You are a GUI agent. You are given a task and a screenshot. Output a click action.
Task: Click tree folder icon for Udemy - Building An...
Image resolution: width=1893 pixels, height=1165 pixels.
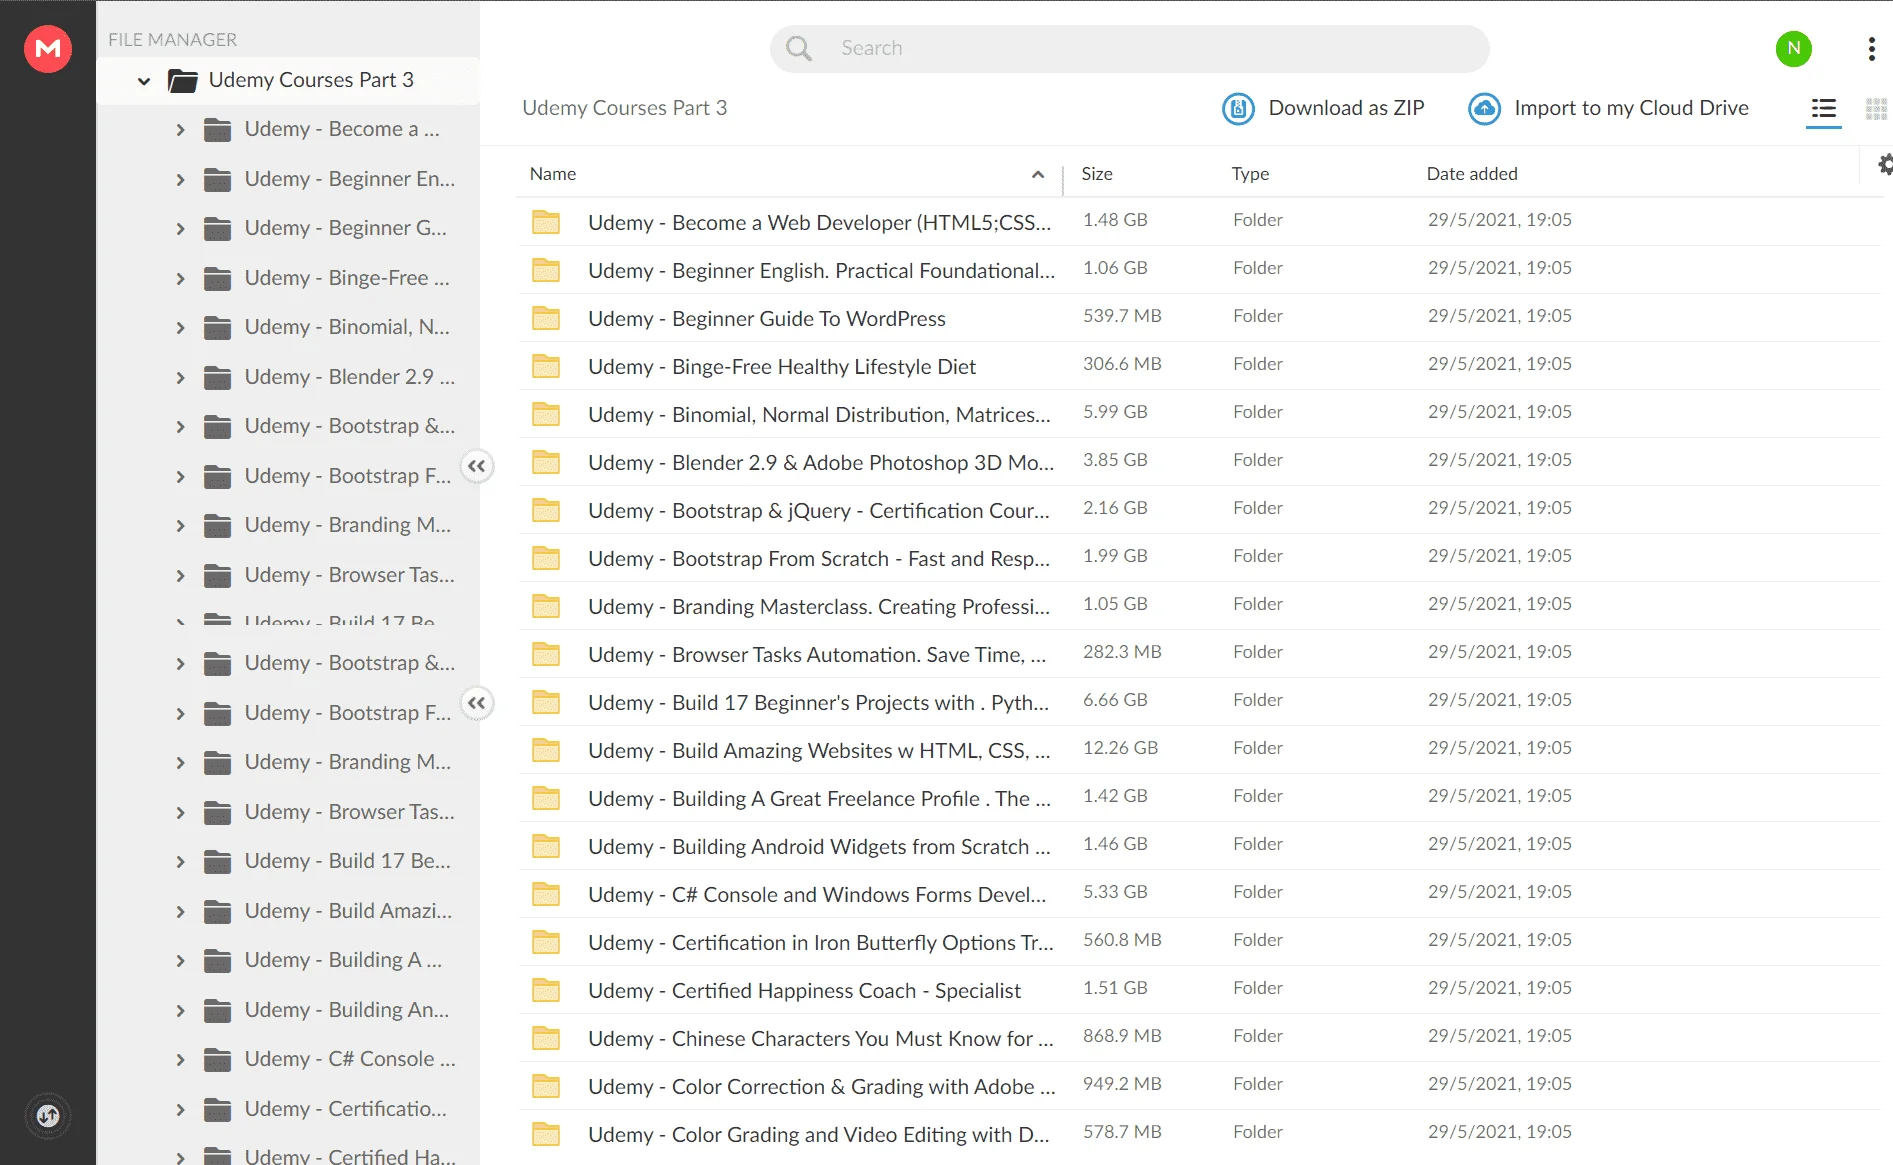(x=217, y=1010)
